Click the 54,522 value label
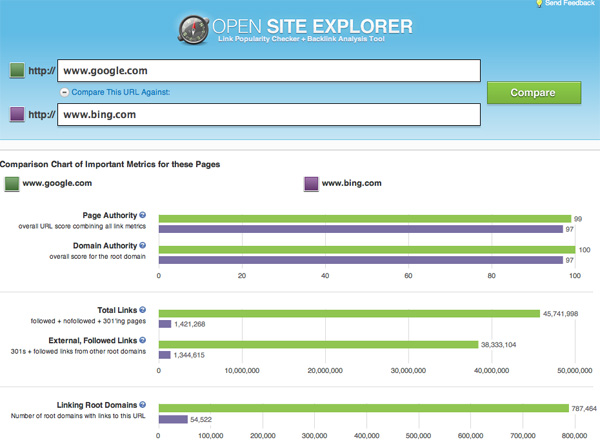 tap(201, 419)
